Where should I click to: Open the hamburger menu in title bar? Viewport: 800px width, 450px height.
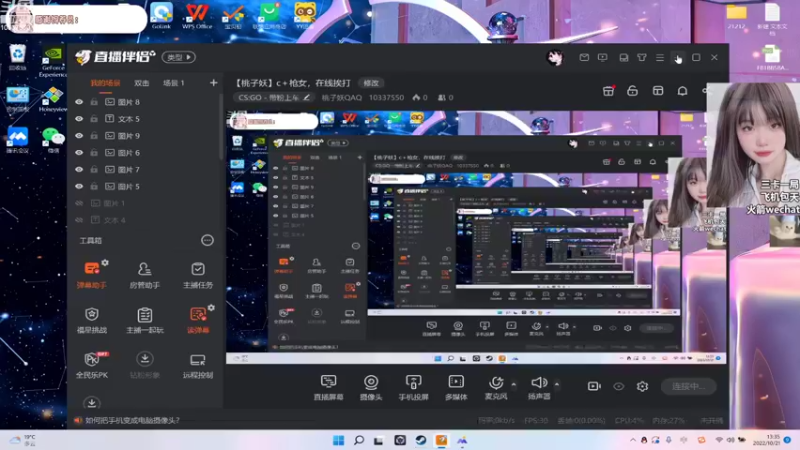660,58
